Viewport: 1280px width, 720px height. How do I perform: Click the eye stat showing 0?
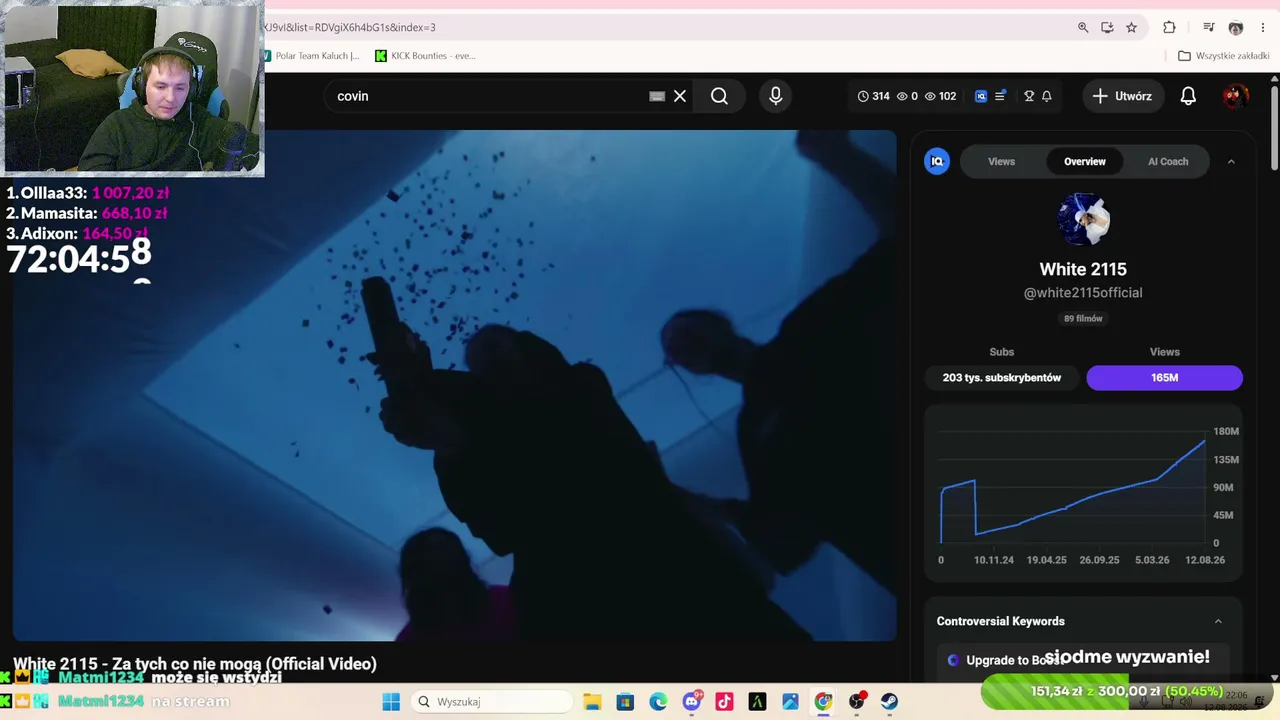(x=907, y=96)
